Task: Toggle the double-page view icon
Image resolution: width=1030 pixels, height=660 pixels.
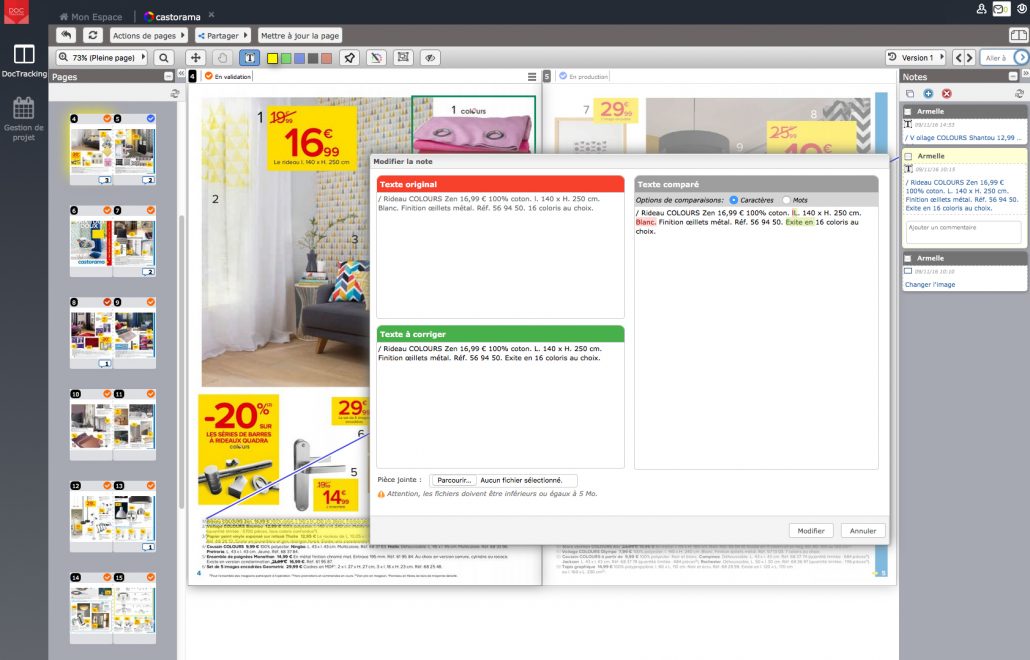Action: [1018, 35]
